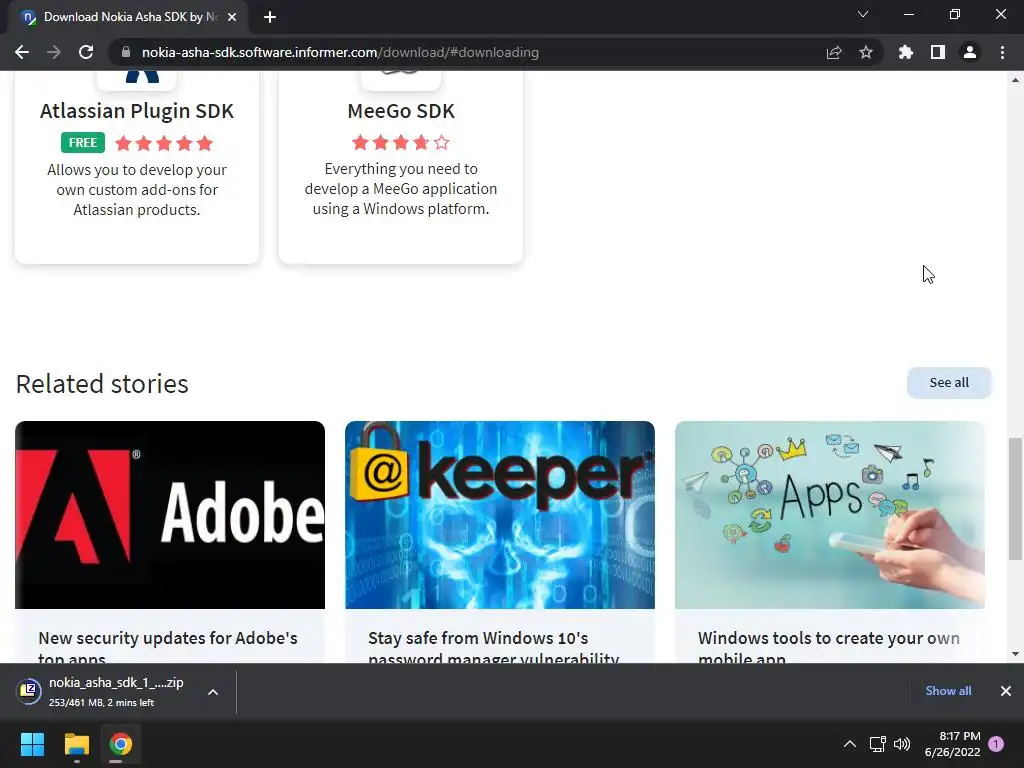Share this page from address bar
The height and width of the screenshot is (768, 1024).
coord(834,52)
